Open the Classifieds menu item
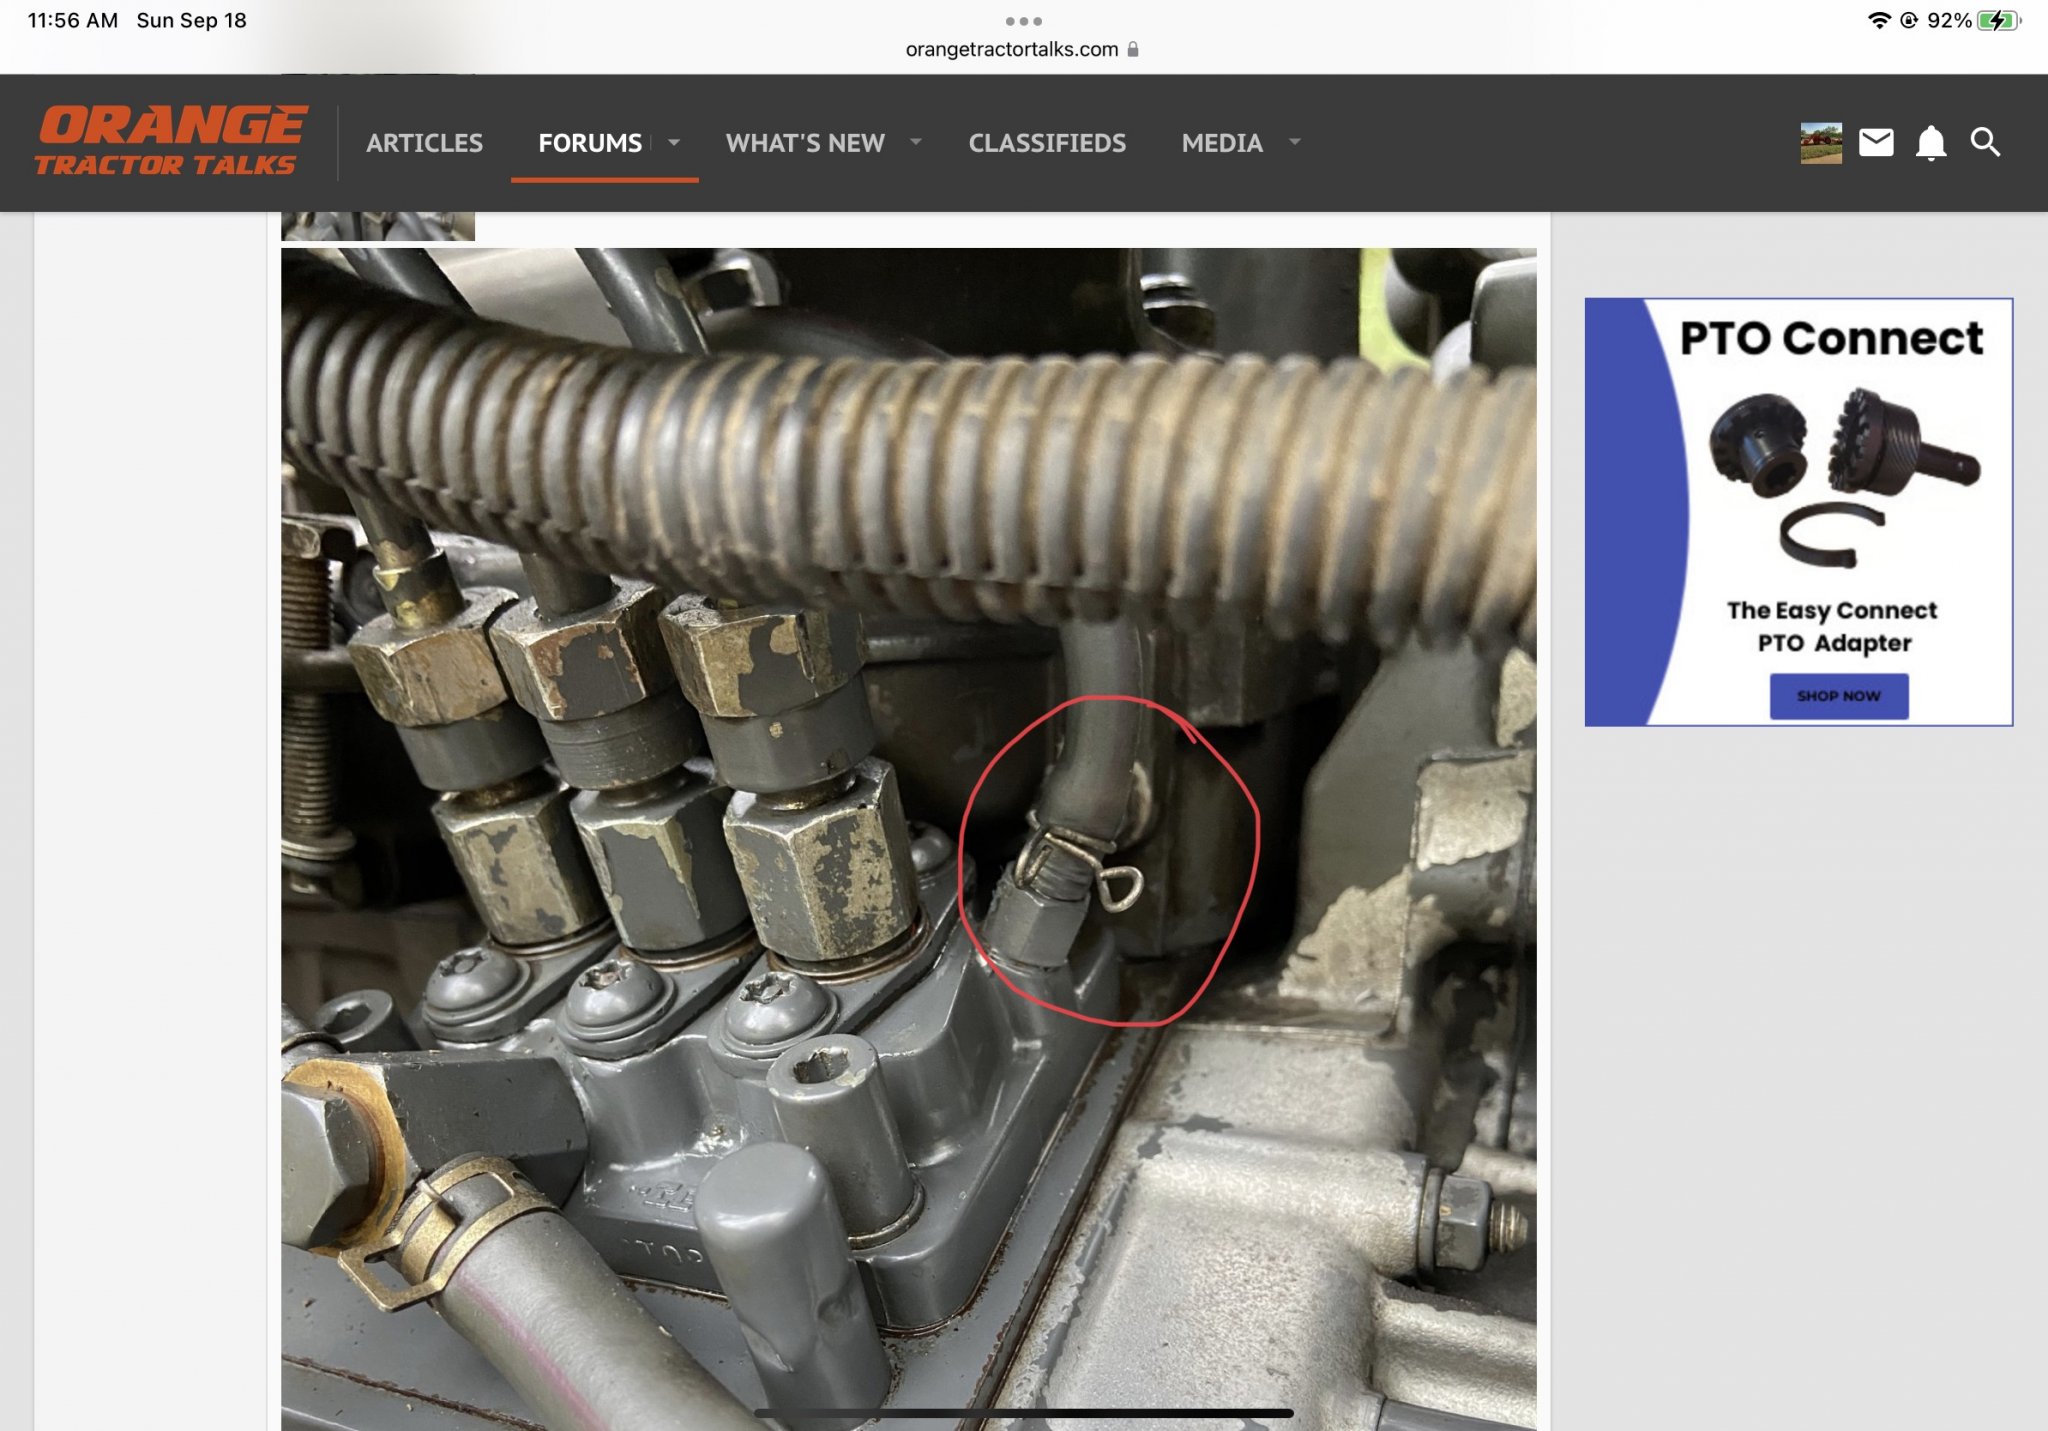 click(x=1047, y=143)
